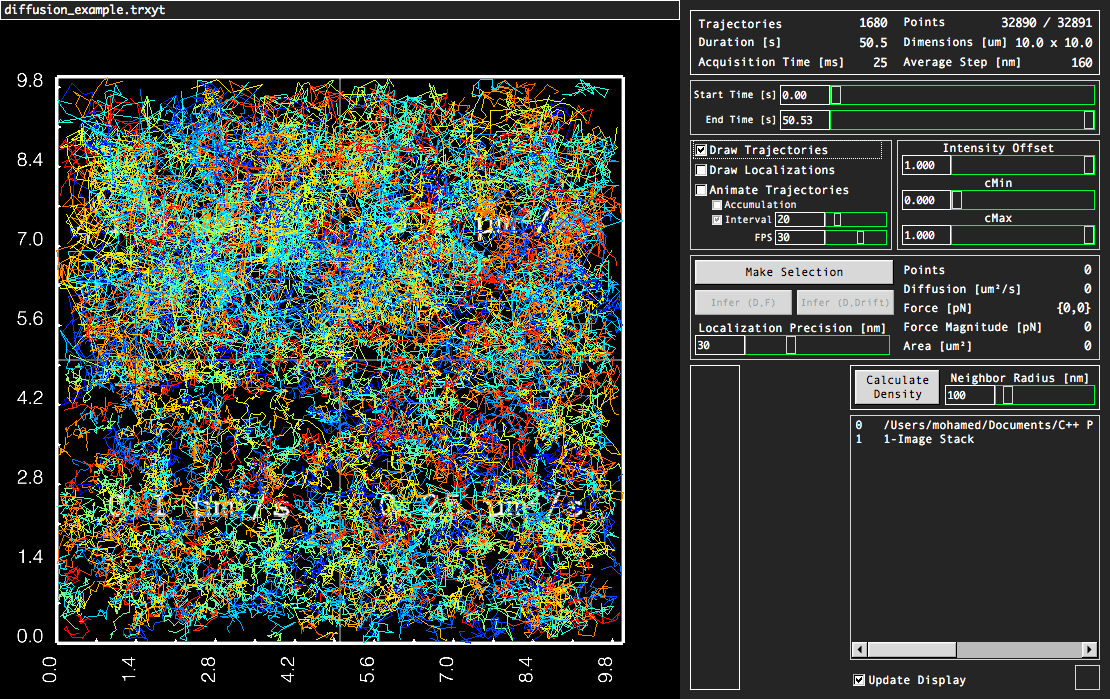Uncheck the Update Display checkbox

859,680
